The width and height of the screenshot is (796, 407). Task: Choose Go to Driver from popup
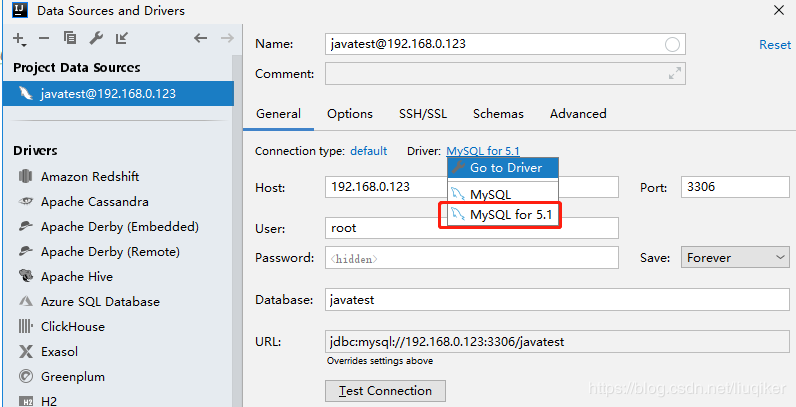pos(503,168)
